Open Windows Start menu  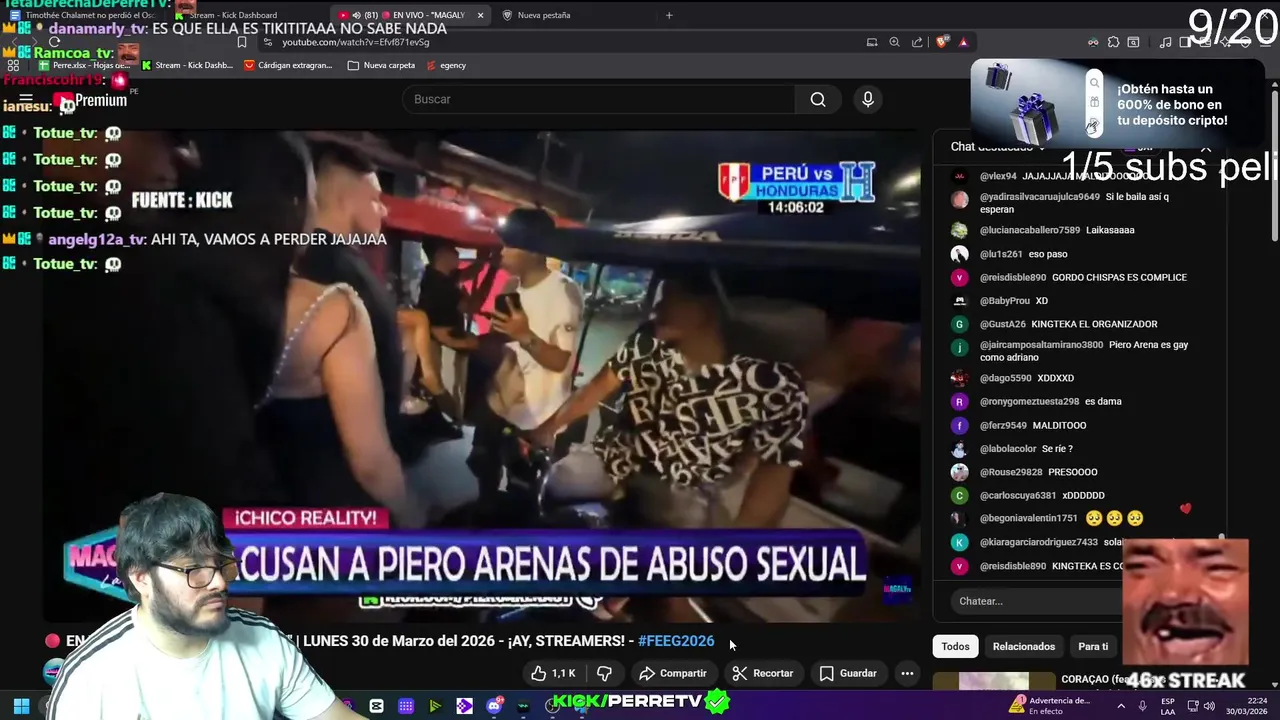click(21, 706)
